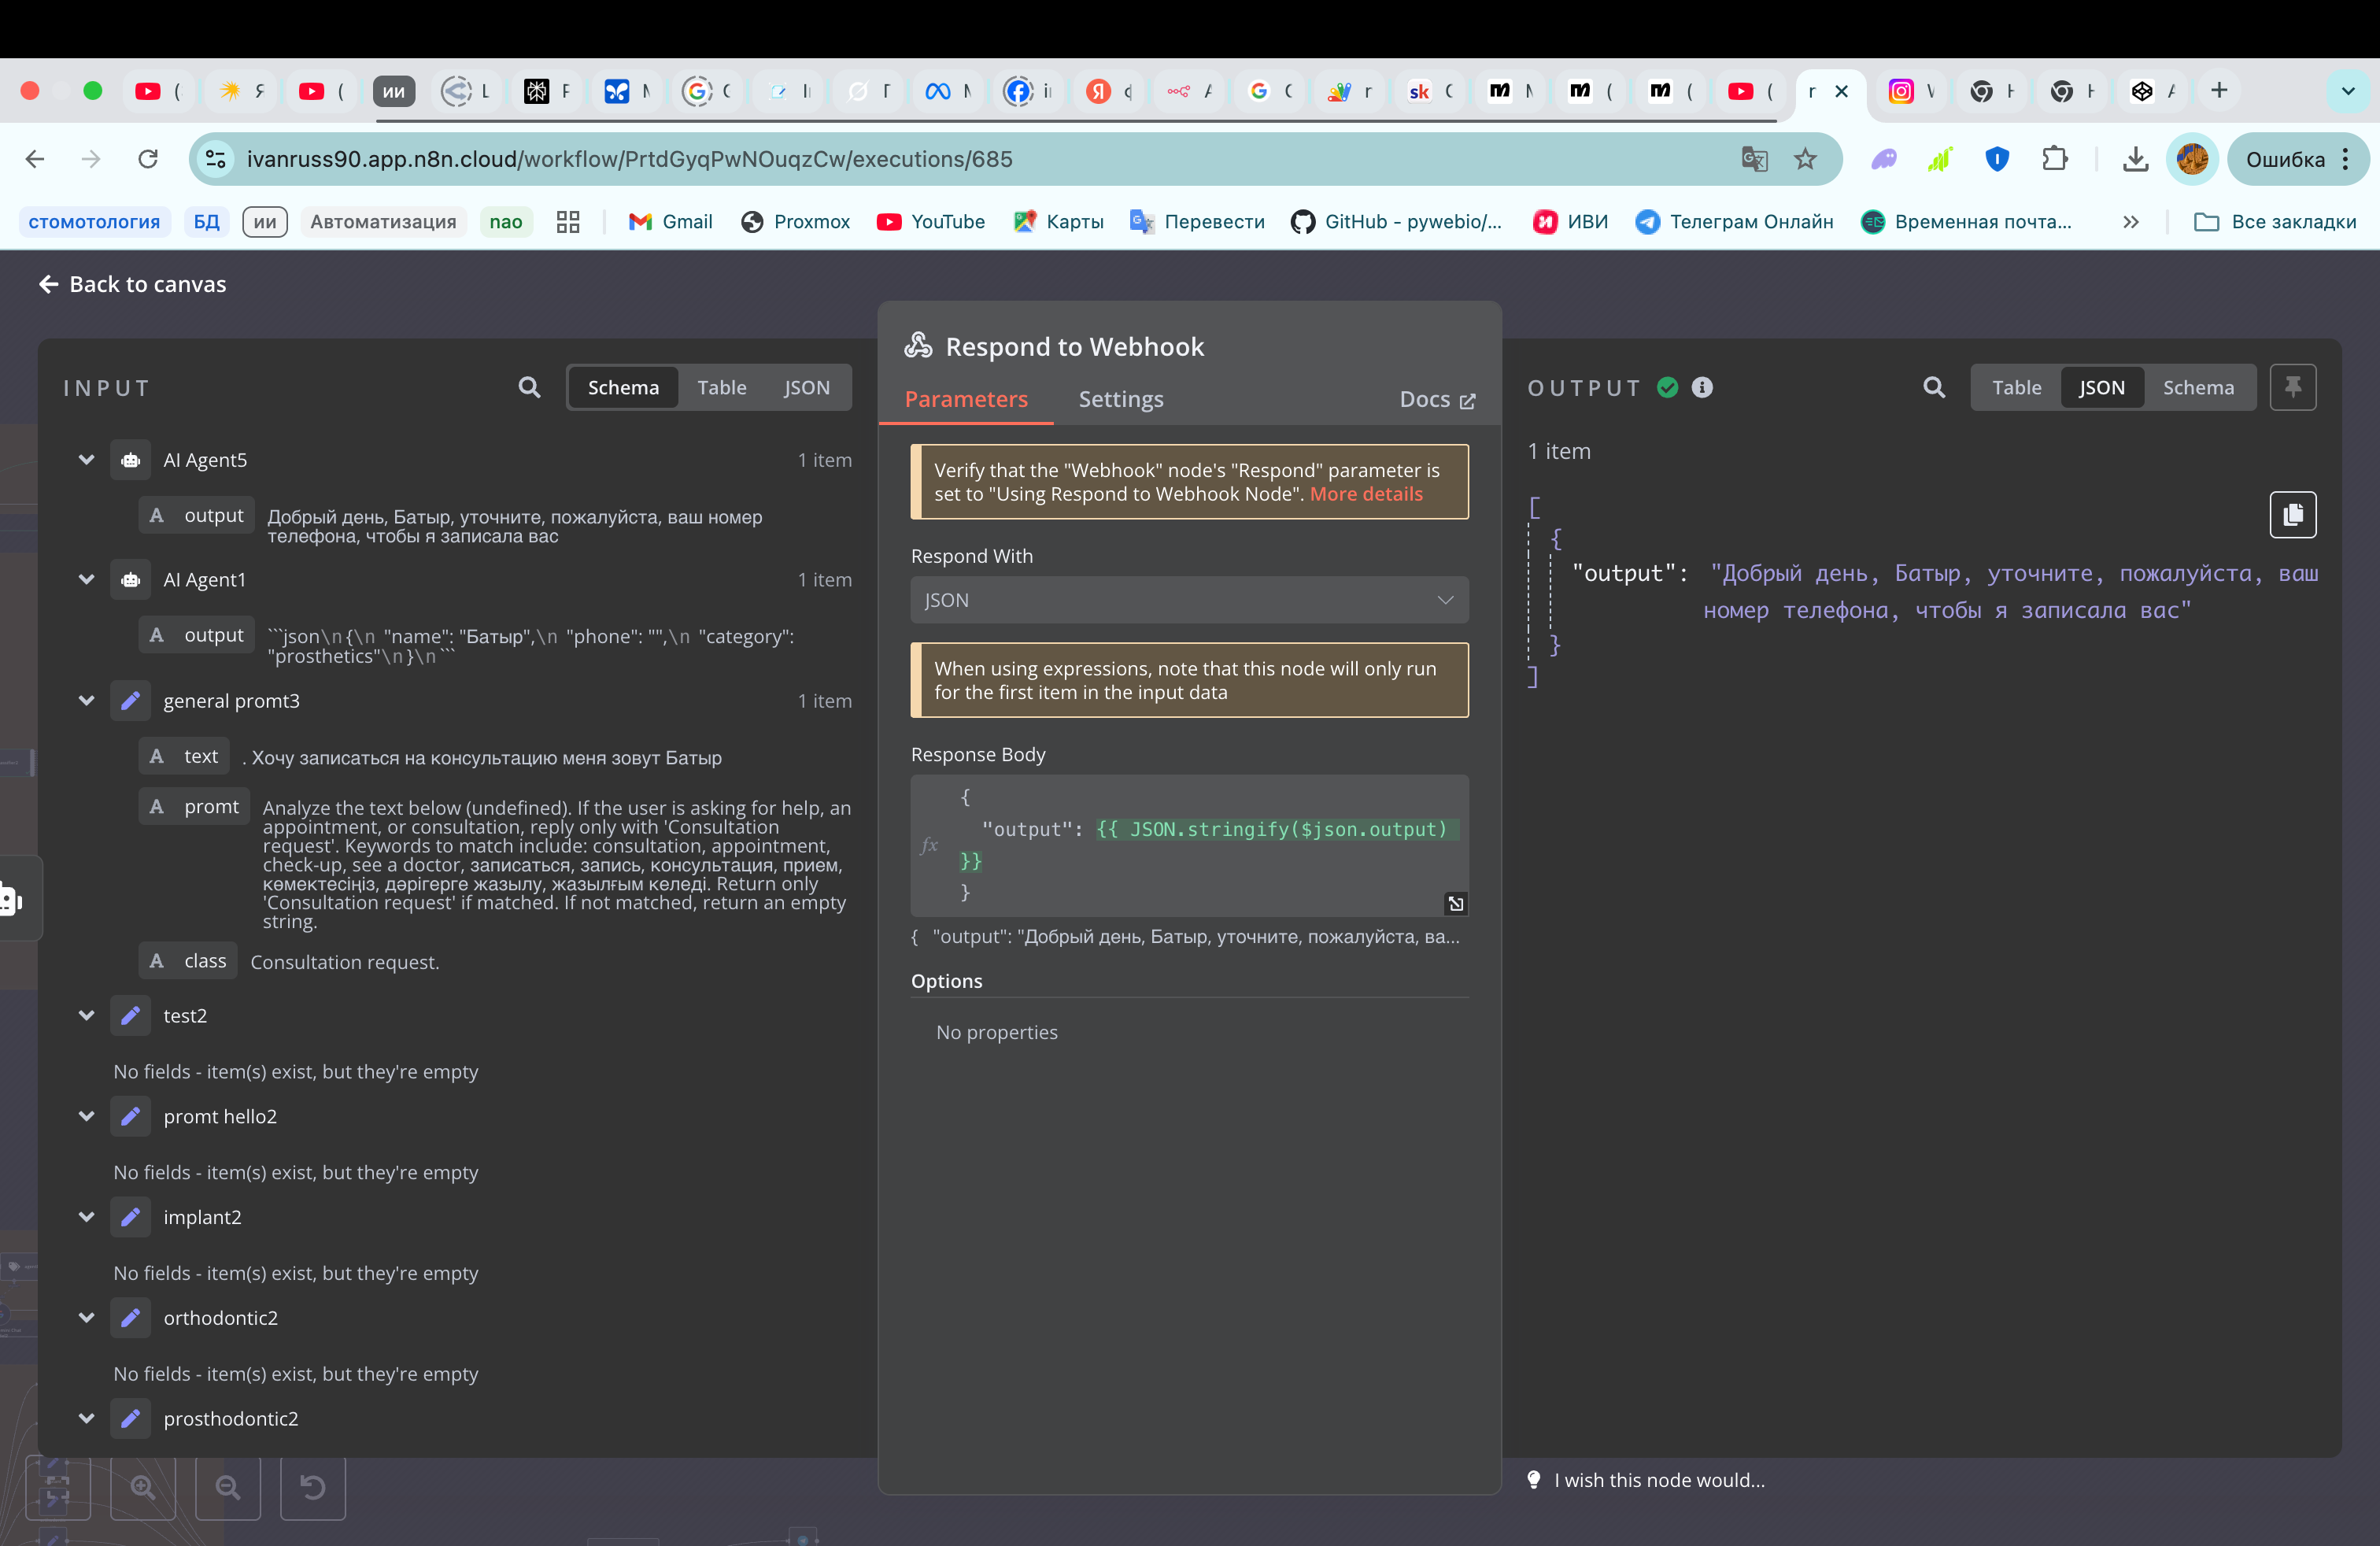This screenshot has width=2380, height=1546.
Task: Open the Settings tab
Action: tap(1120, 399)
